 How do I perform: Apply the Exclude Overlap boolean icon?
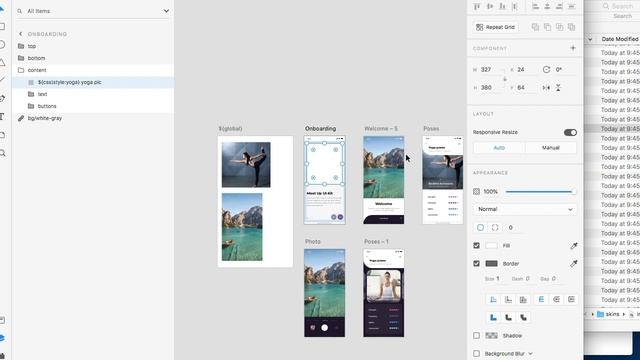(572, 27)
